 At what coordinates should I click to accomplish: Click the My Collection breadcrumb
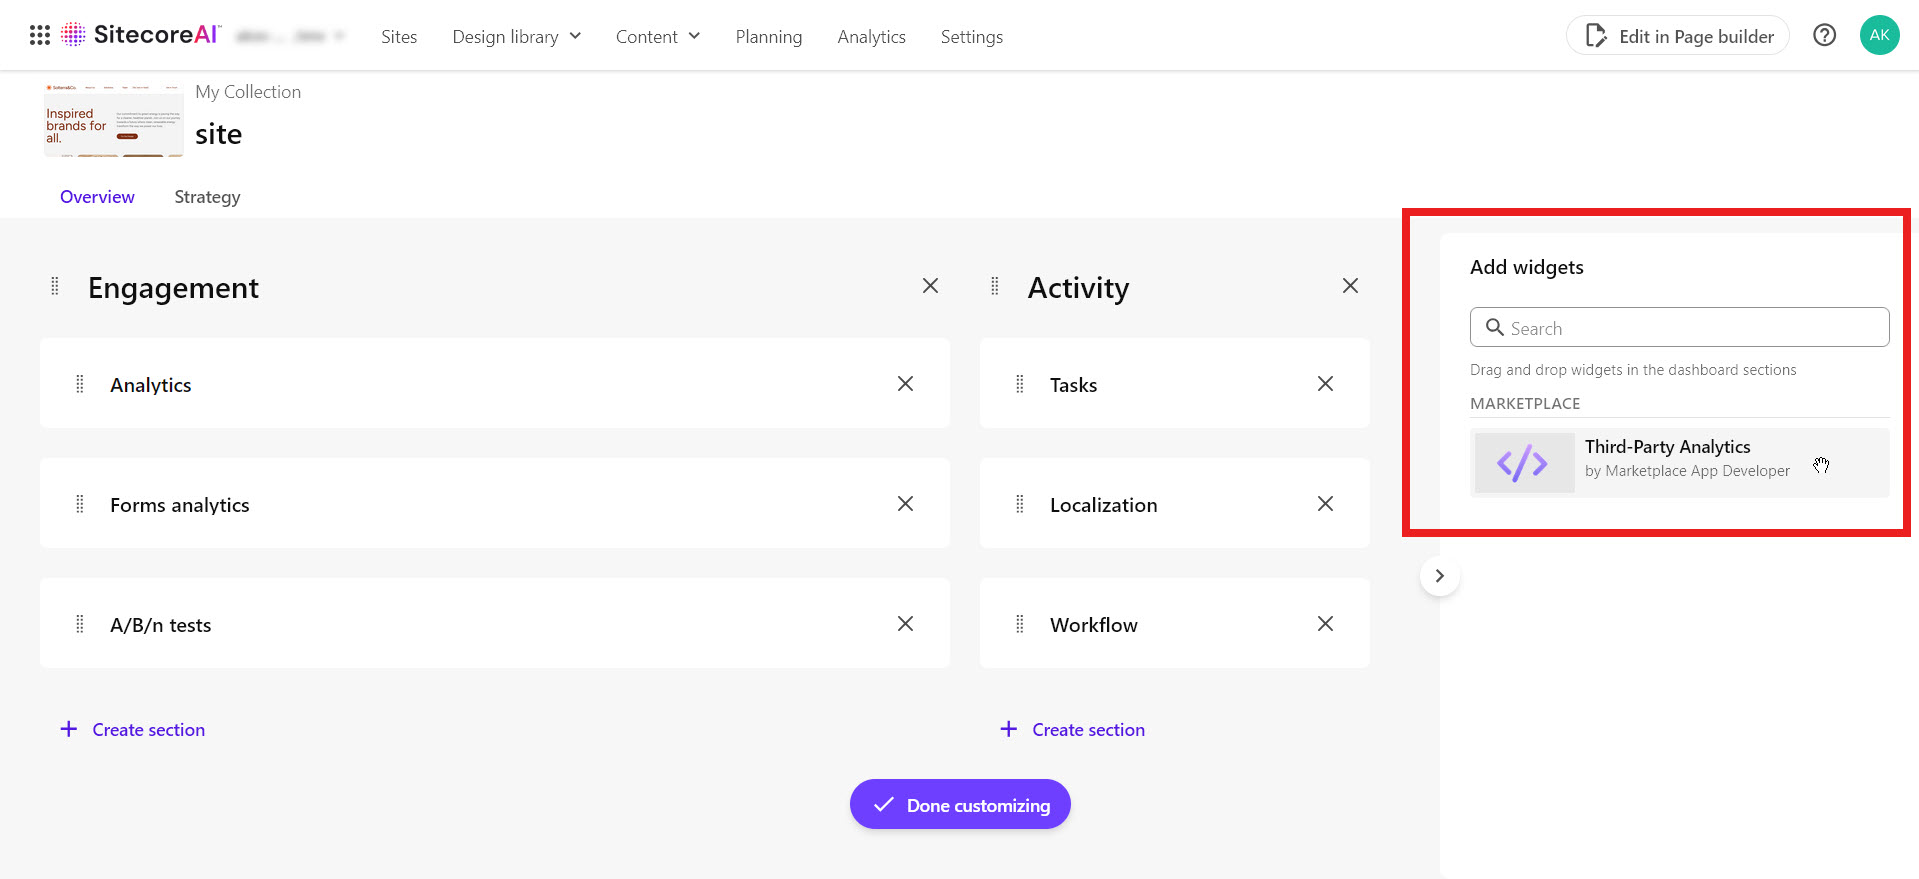click(248, 92)
